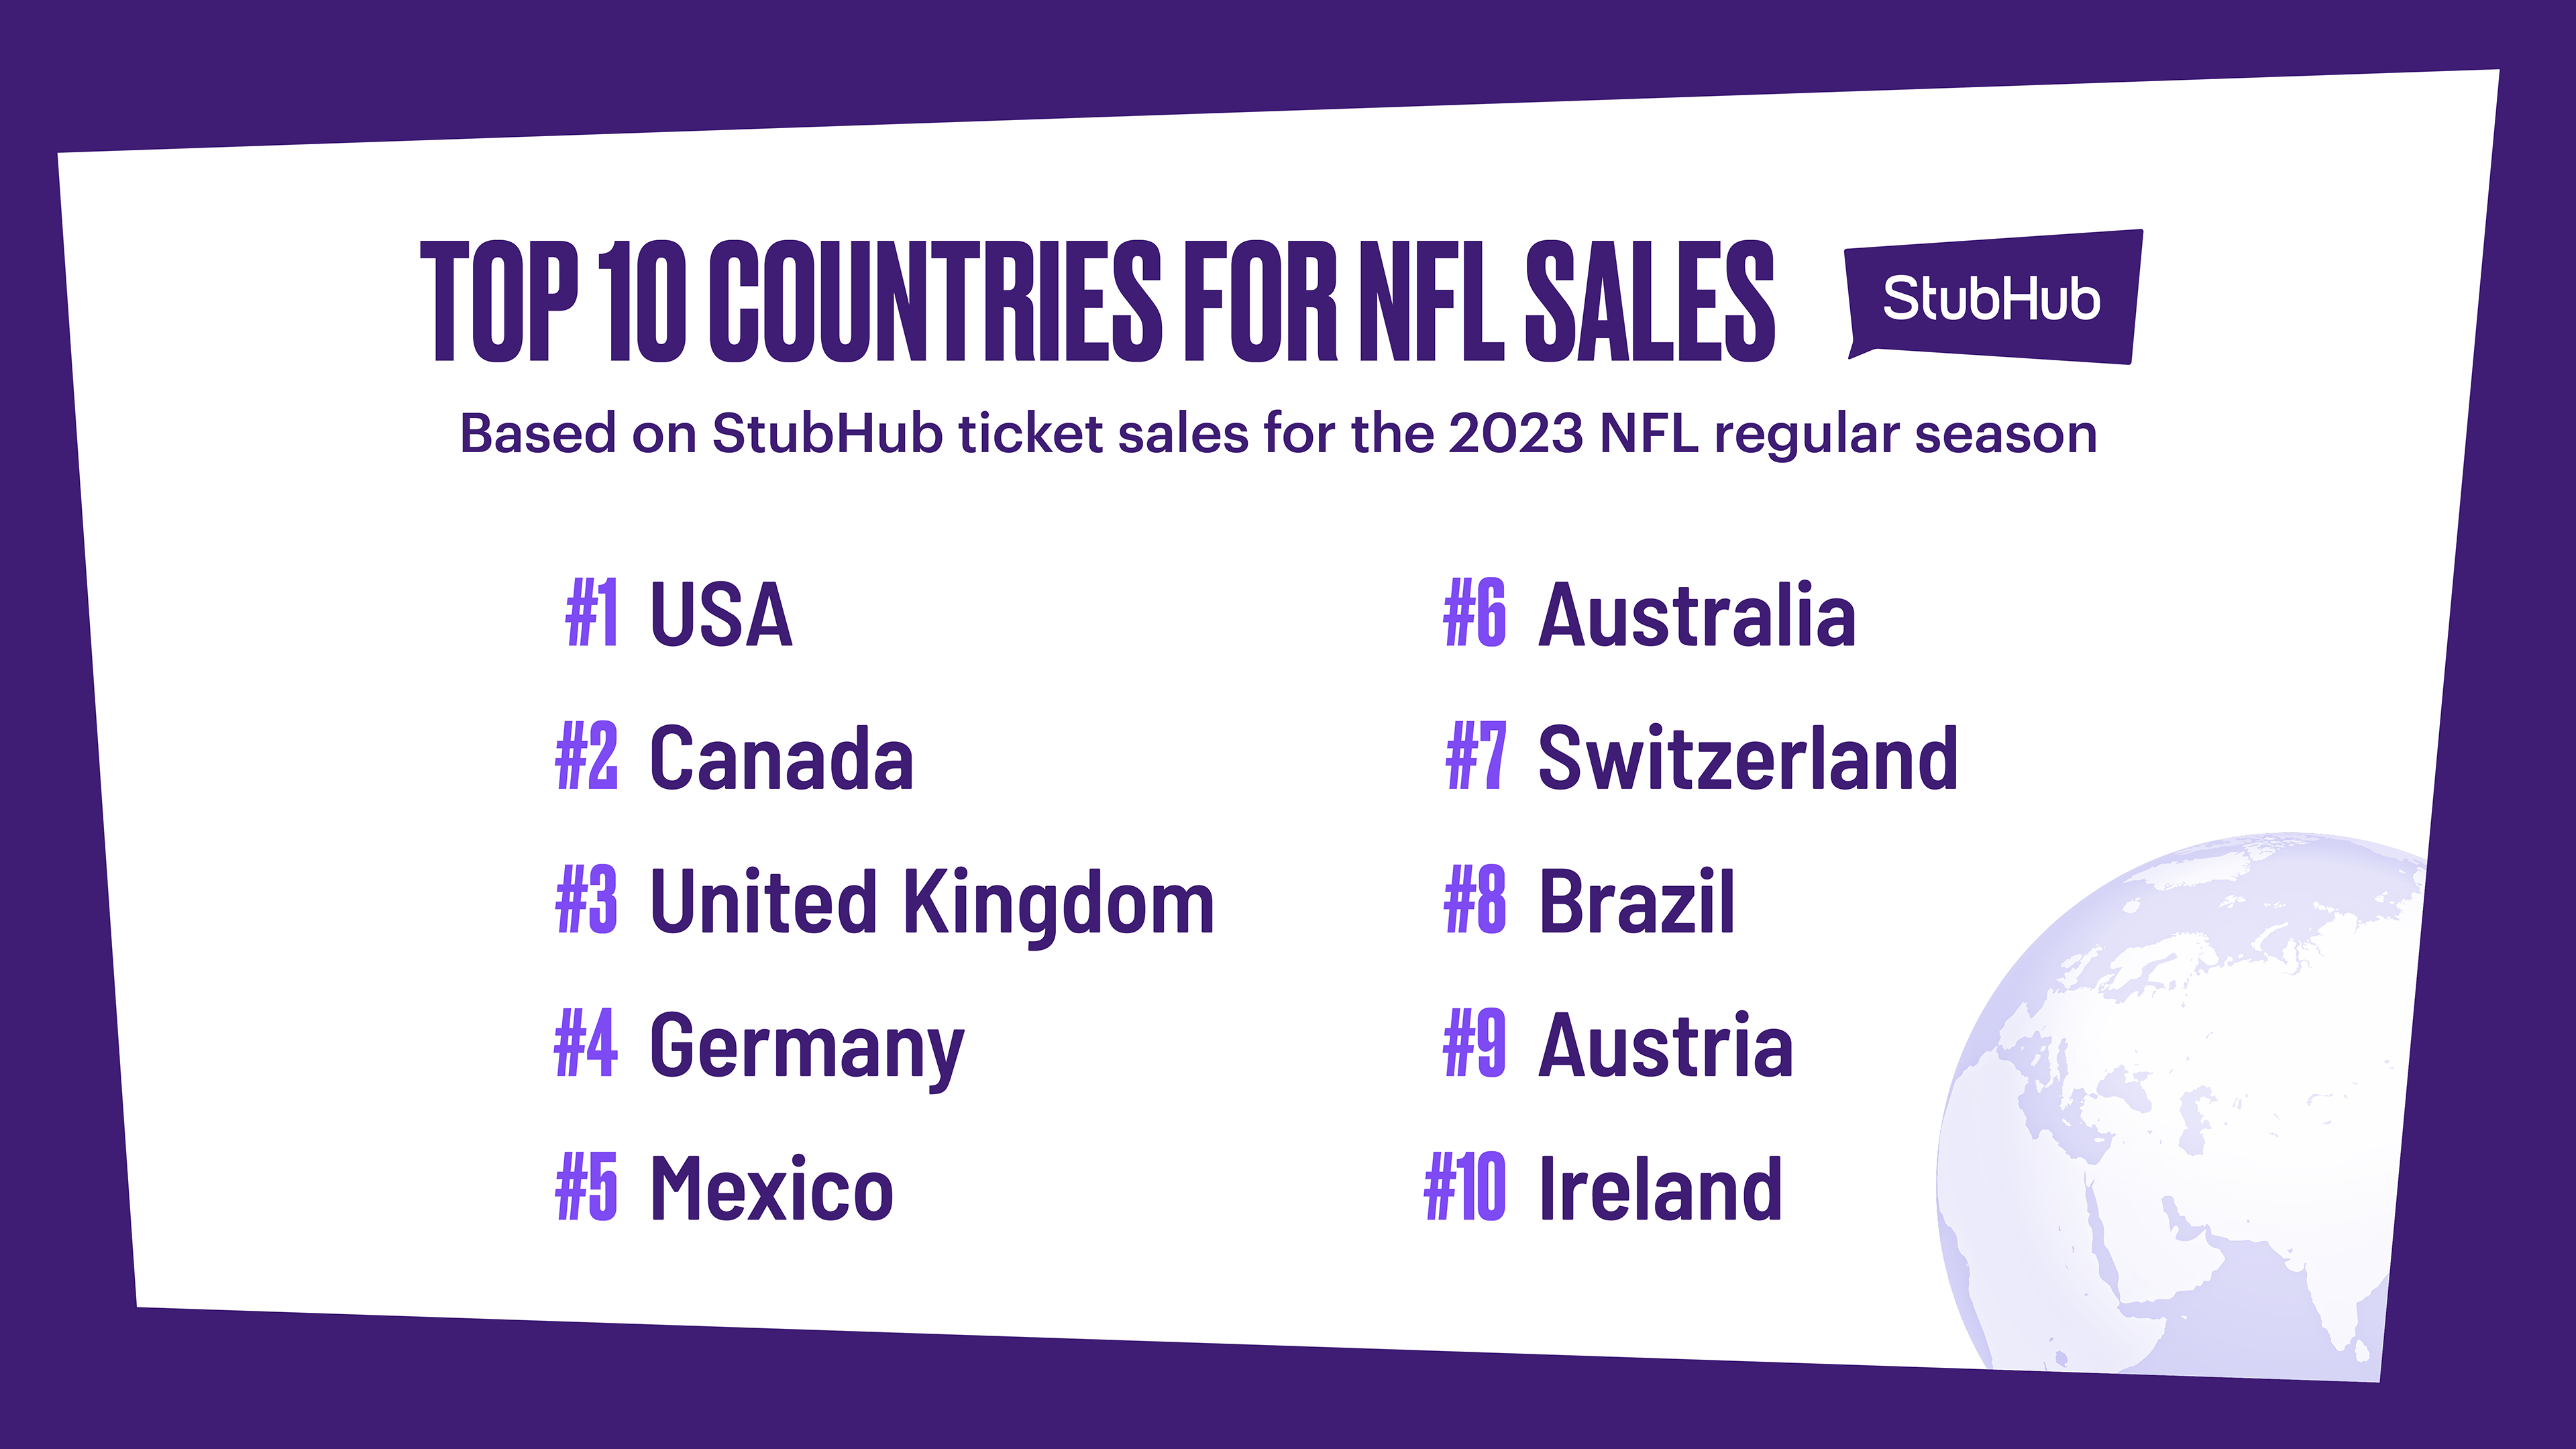Select the "Top 10 Countries for NFL Sales" headline
This screenshot has height=1449, width=2576.
(x=1097, y=300)
